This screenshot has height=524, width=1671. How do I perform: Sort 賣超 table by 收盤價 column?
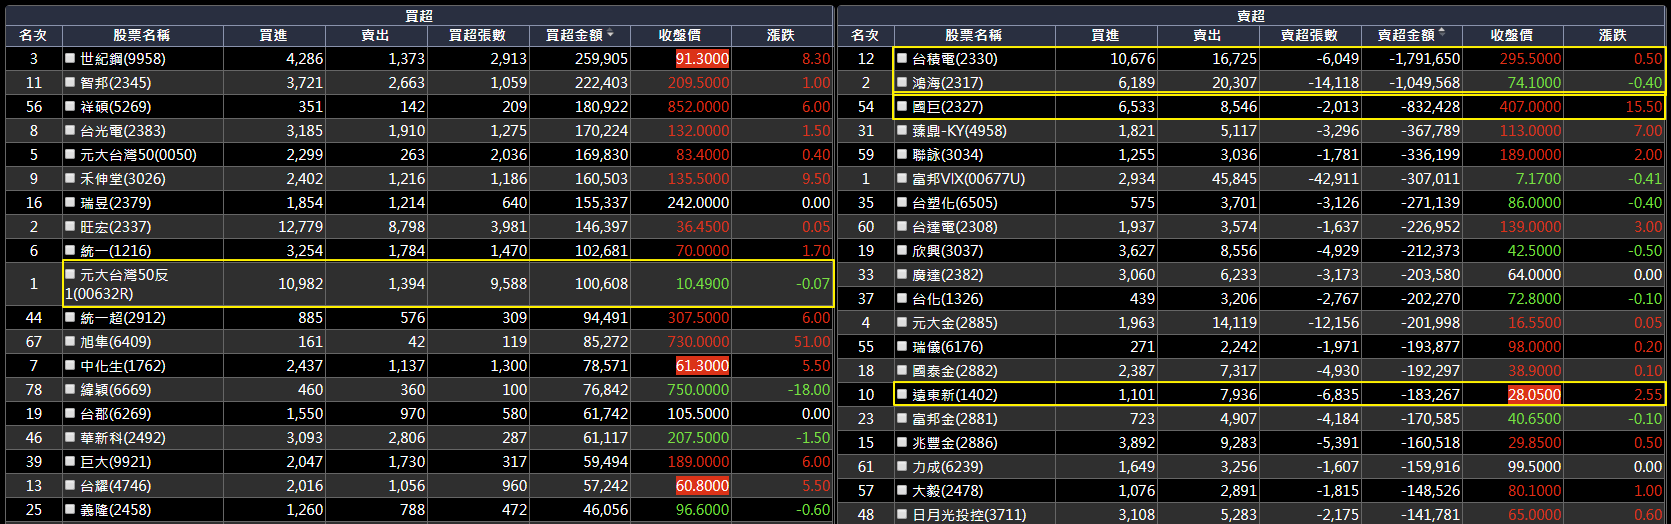tap(1512, 35)
